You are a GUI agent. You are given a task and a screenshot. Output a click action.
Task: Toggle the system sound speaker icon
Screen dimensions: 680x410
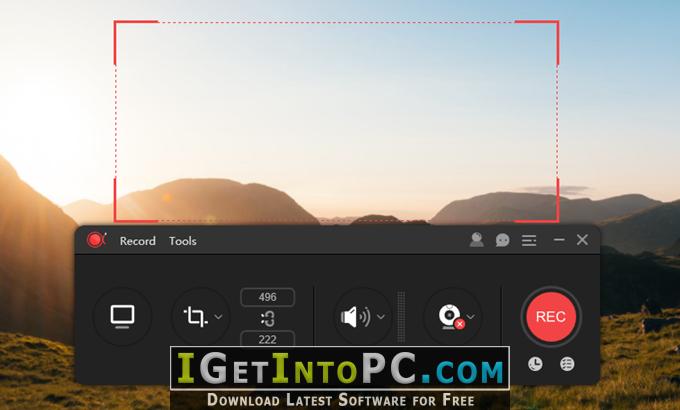pos(355,317)
